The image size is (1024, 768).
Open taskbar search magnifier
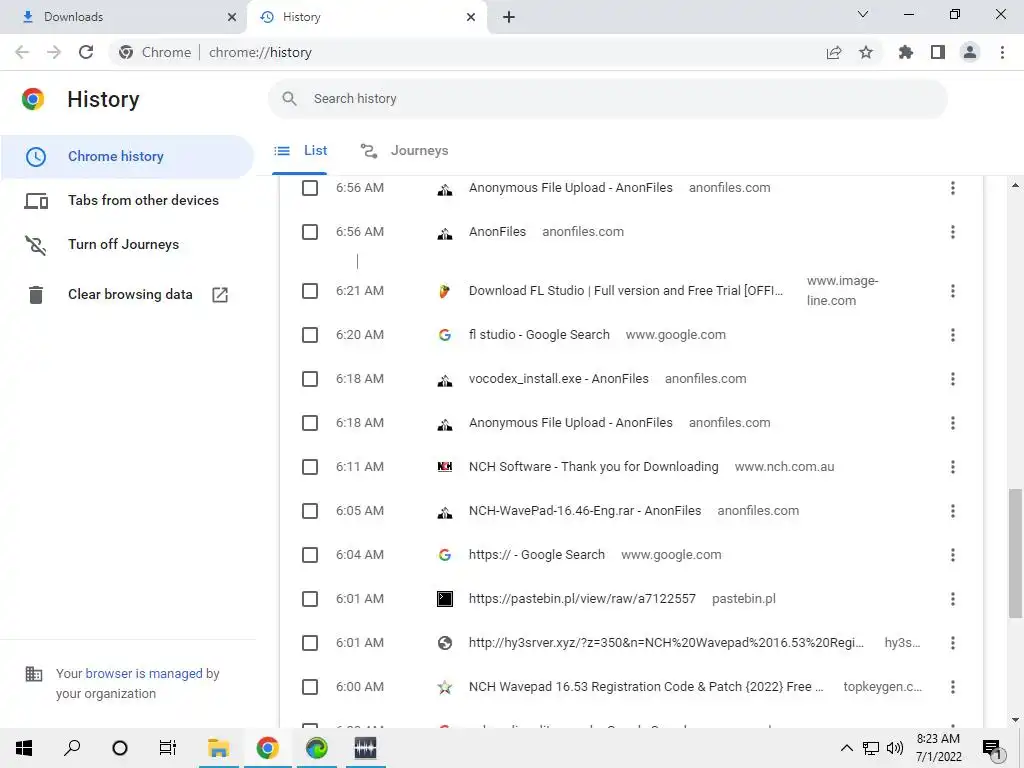pyautogui.click(x=72, y=748)
